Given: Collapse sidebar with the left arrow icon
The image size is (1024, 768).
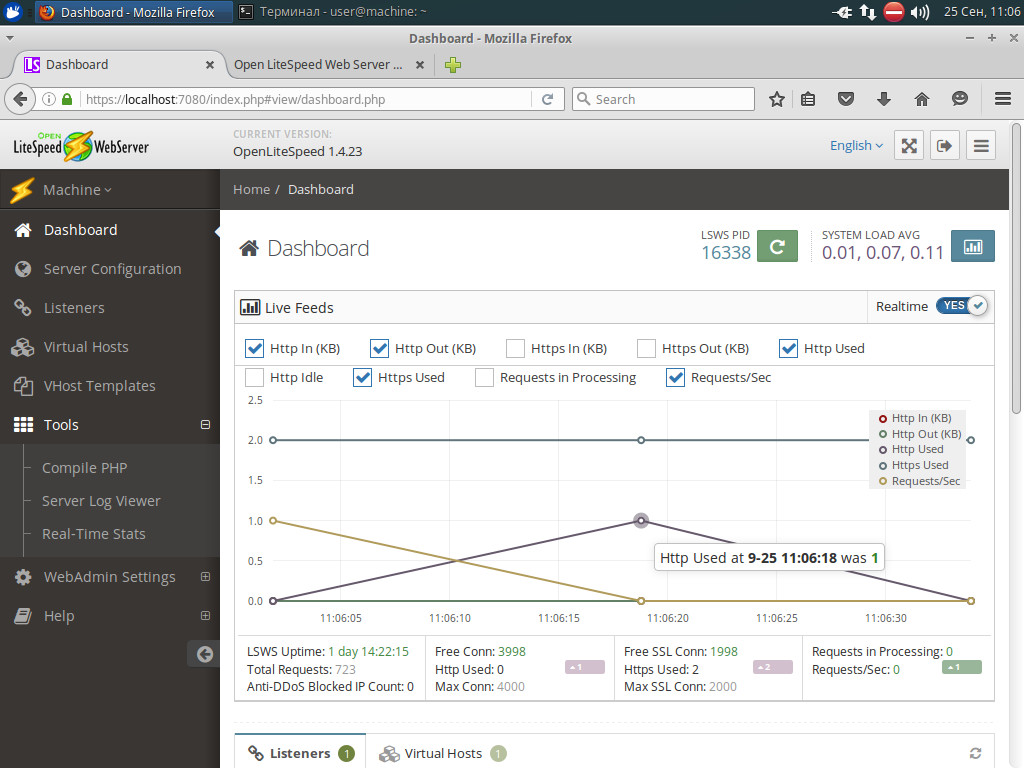Looking at the screenshot, I should (x=204, y=654).
